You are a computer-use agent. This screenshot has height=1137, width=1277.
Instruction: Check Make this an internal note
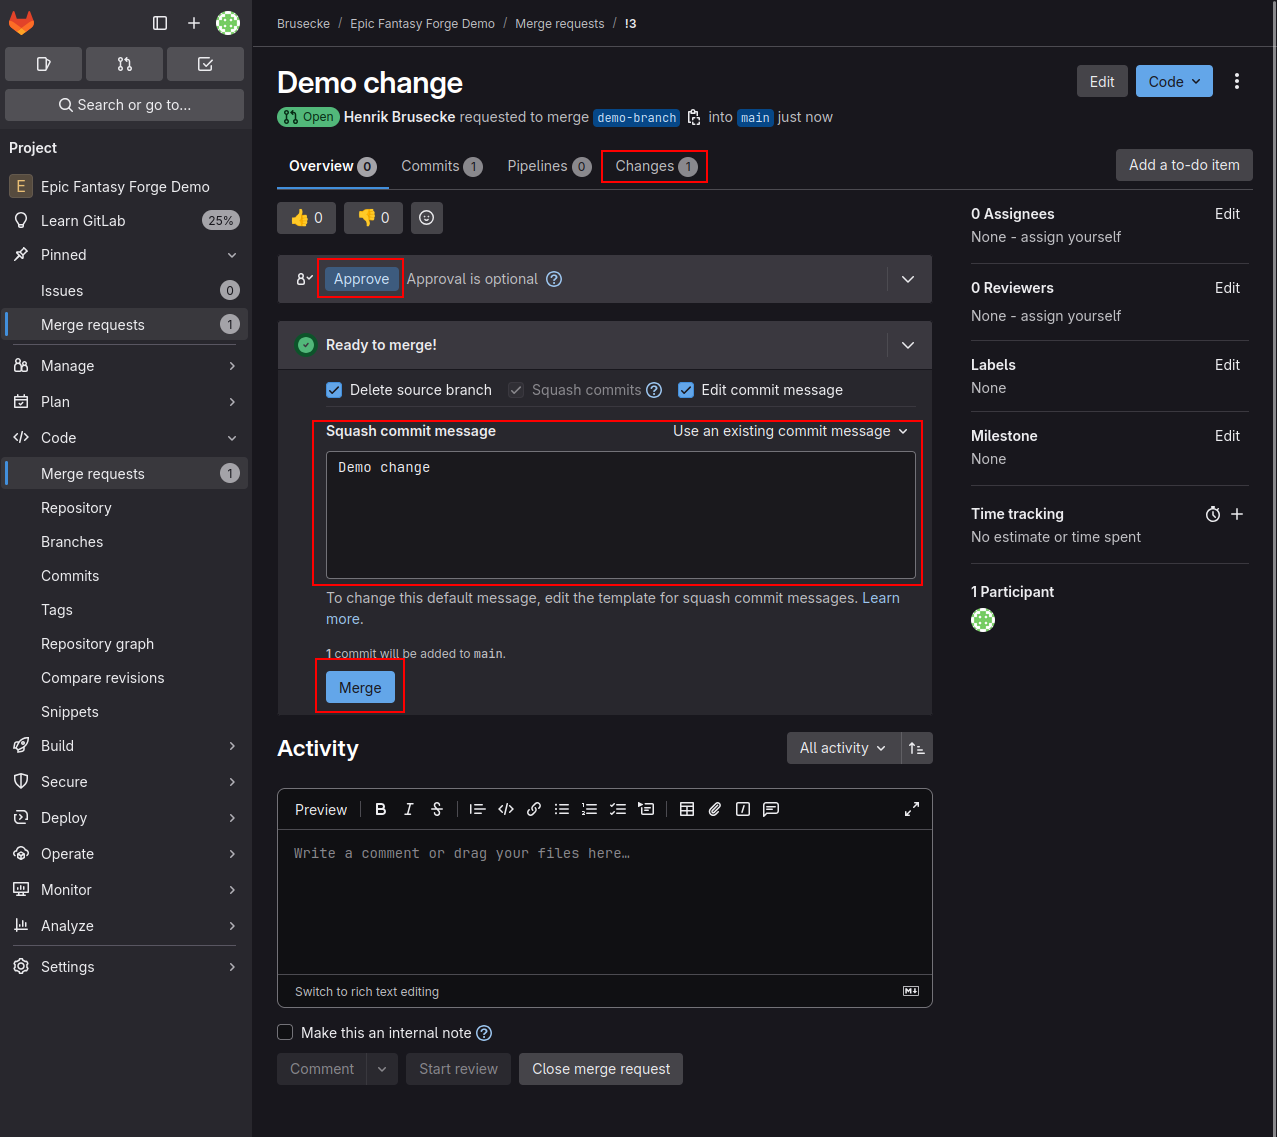click(x=285, y=1032)
